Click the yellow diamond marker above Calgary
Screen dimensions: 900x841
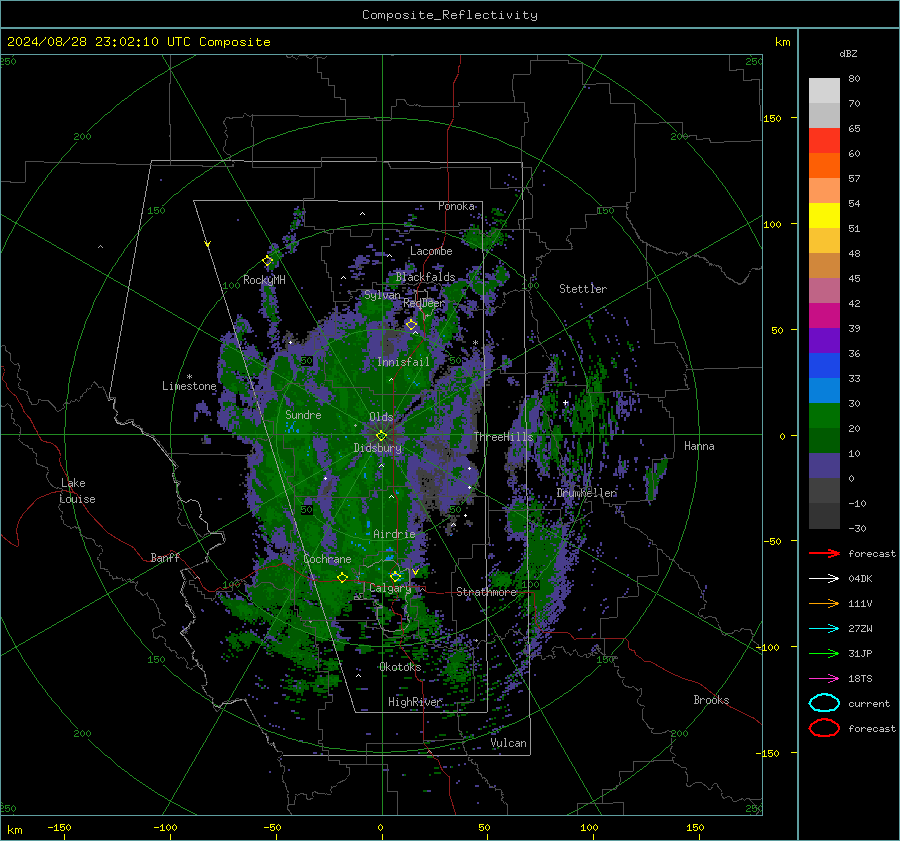395,576
